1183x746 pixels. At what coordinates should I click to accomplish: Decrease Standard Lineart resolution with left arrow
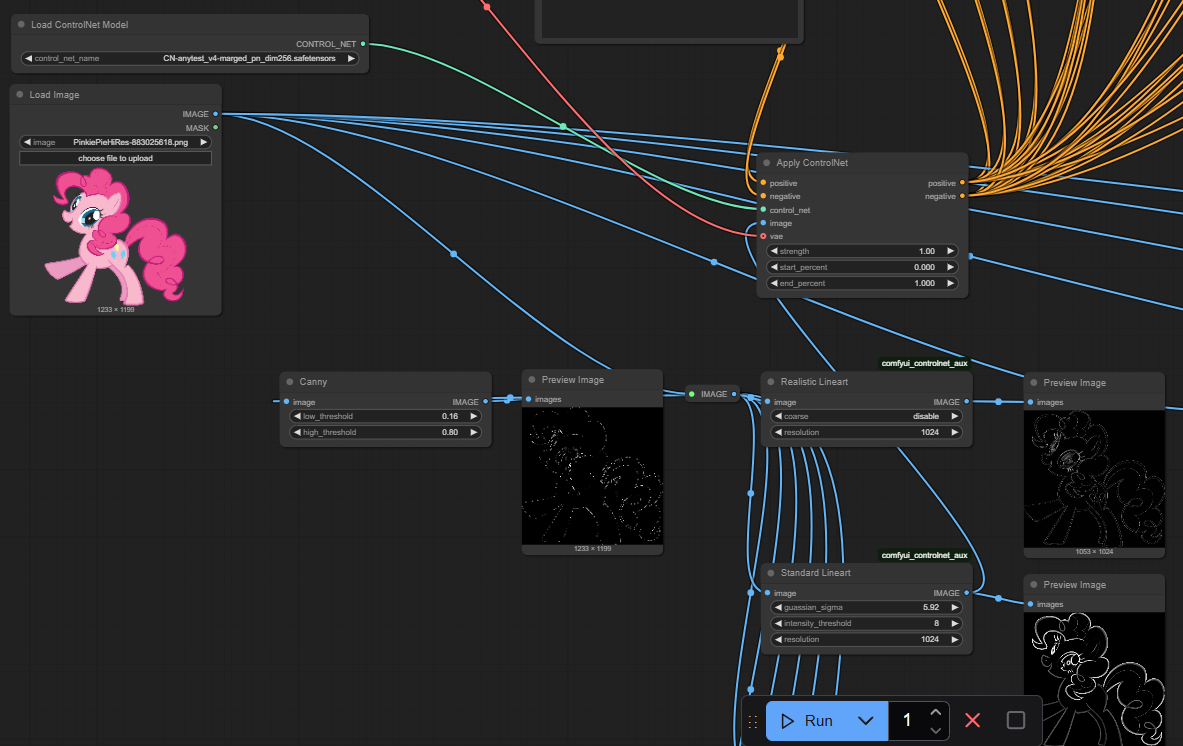(778, 640)
